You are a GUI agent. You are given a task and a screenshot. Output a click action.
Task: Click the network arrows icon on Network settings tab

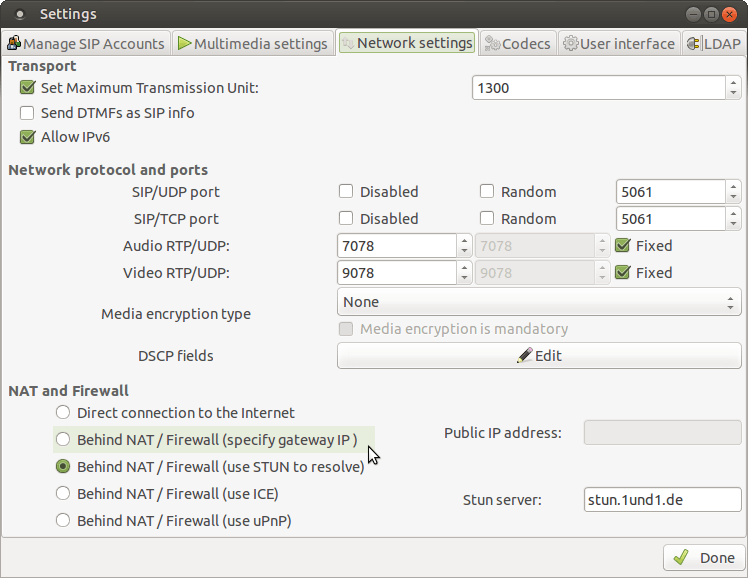coord(348,43)
